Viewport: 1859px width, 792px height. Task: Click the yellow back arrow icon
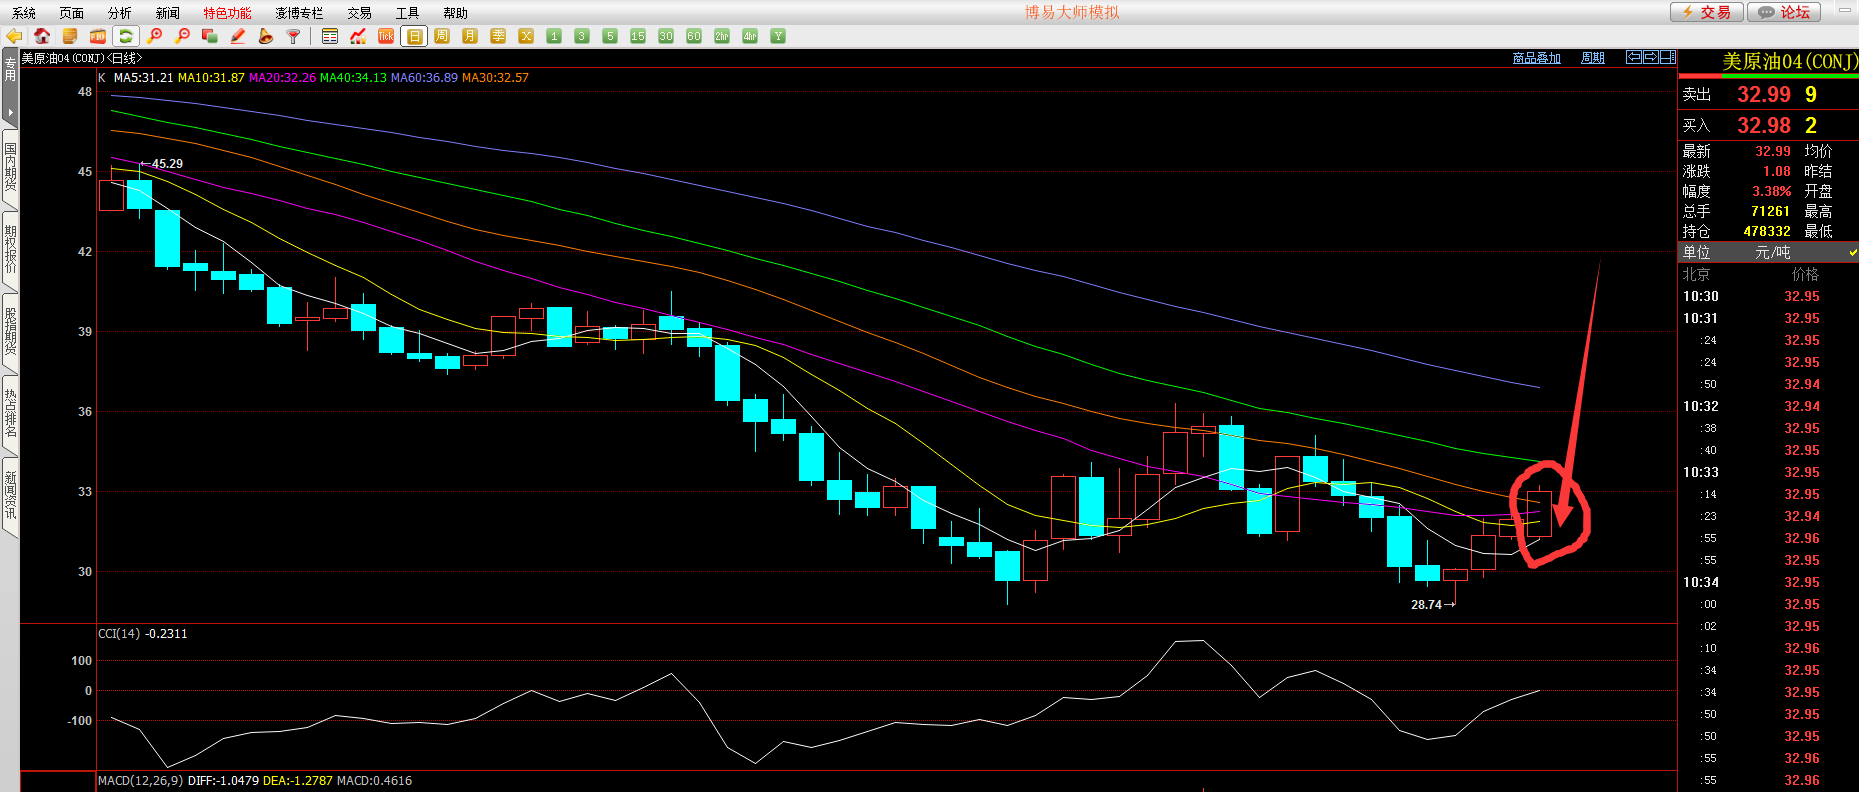click(14, 36)
